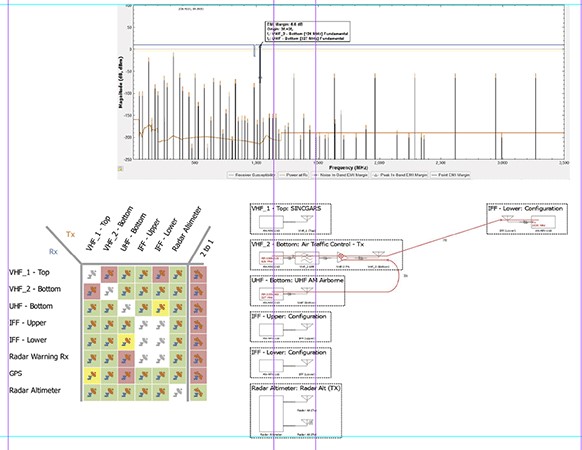Toggle Peak In-Band EMI Margin legend entry
The height and width of the screenshot is (450, 582).
click(399, 175)
